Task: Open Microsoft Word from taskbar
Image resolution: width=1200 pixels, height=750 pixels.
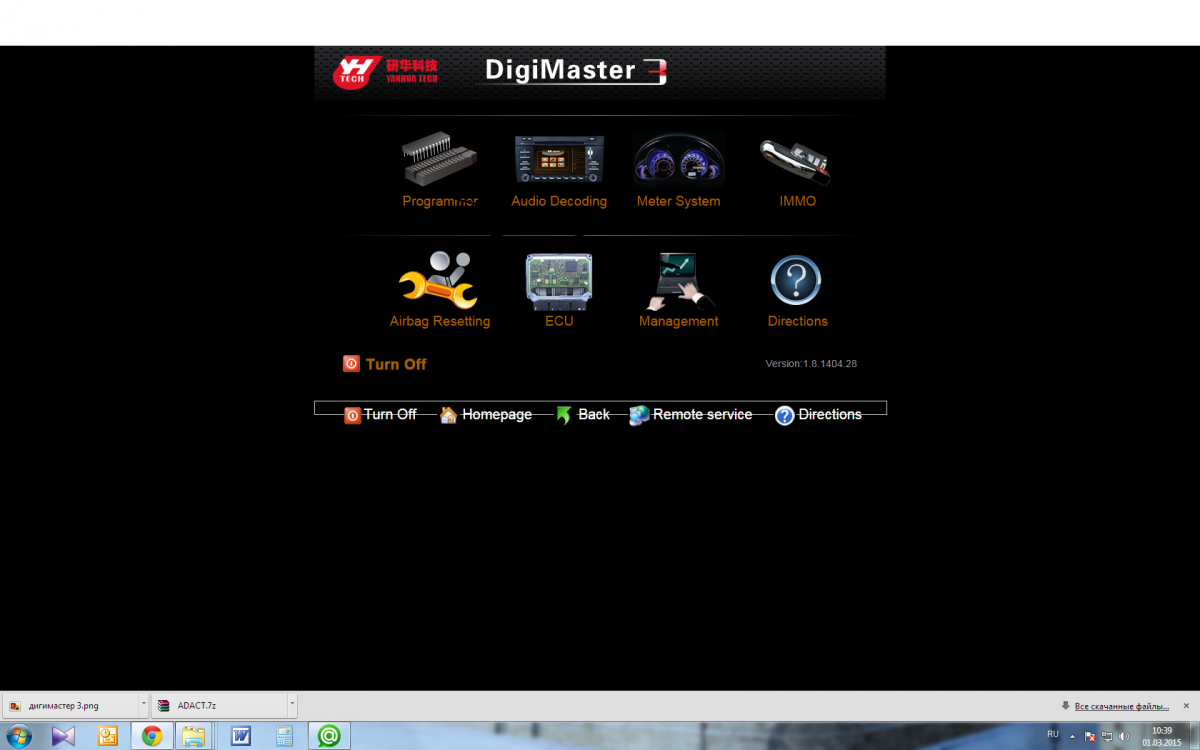Action: [x=241, y=736]
